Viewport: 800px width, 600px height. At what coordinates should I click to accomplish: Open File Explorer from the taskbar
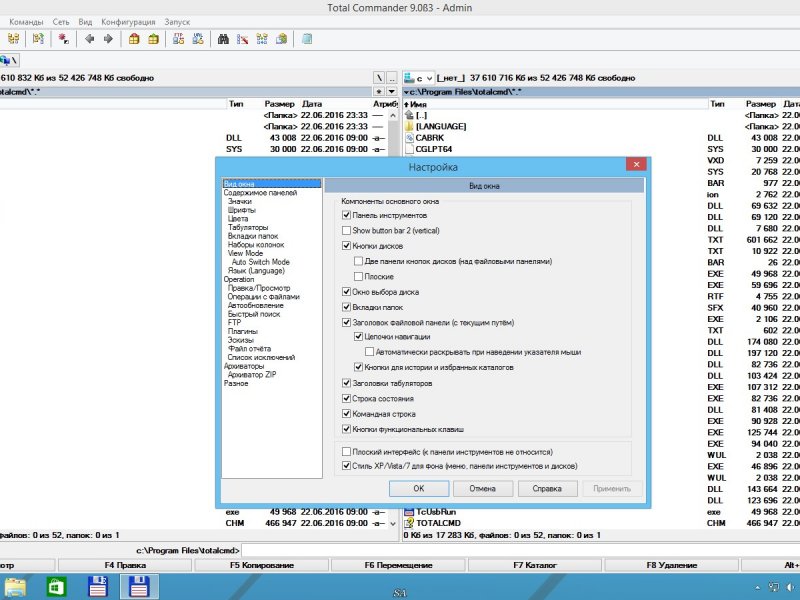pyautogui.click(x=15, y=587)
